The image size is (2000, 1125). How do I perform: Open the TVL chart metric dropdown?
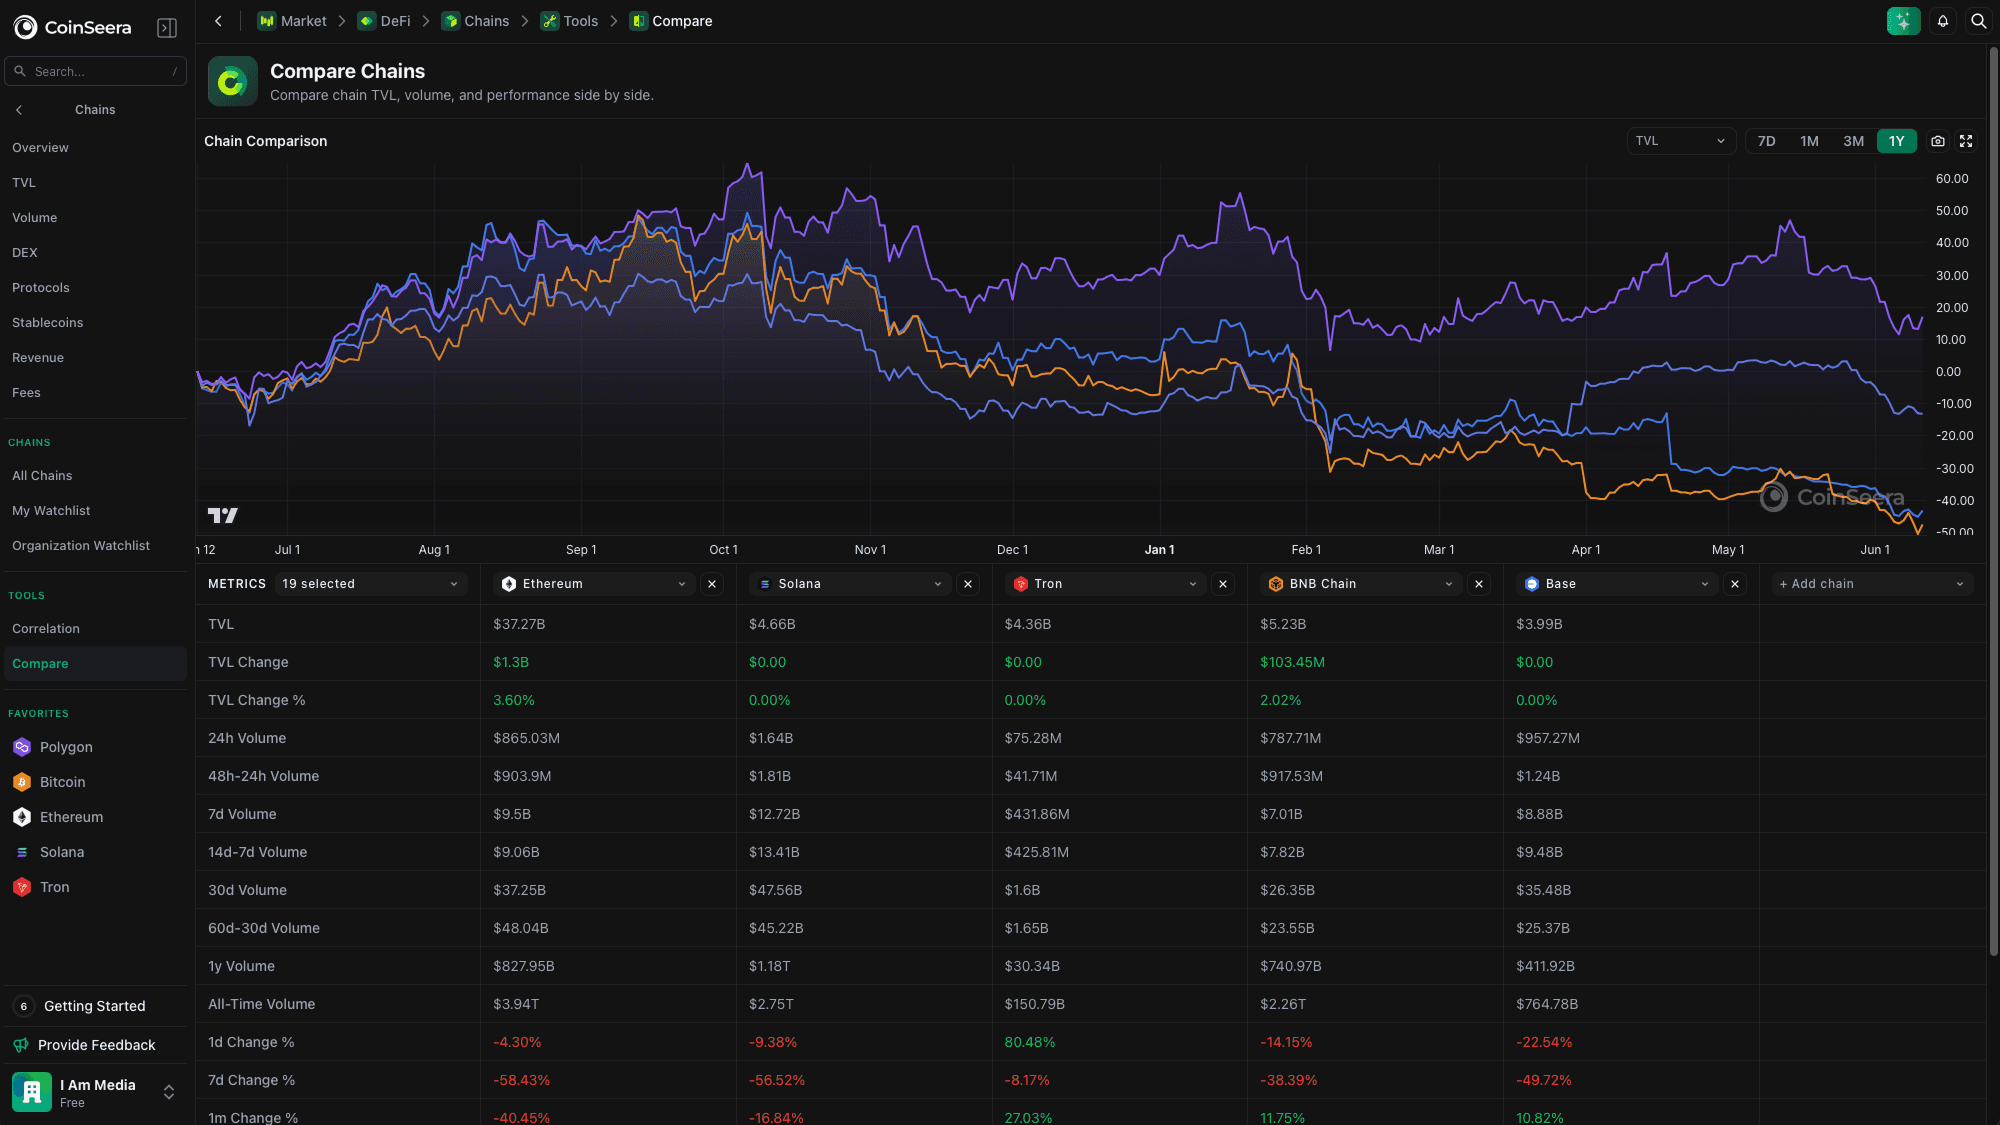(1680, 141)
